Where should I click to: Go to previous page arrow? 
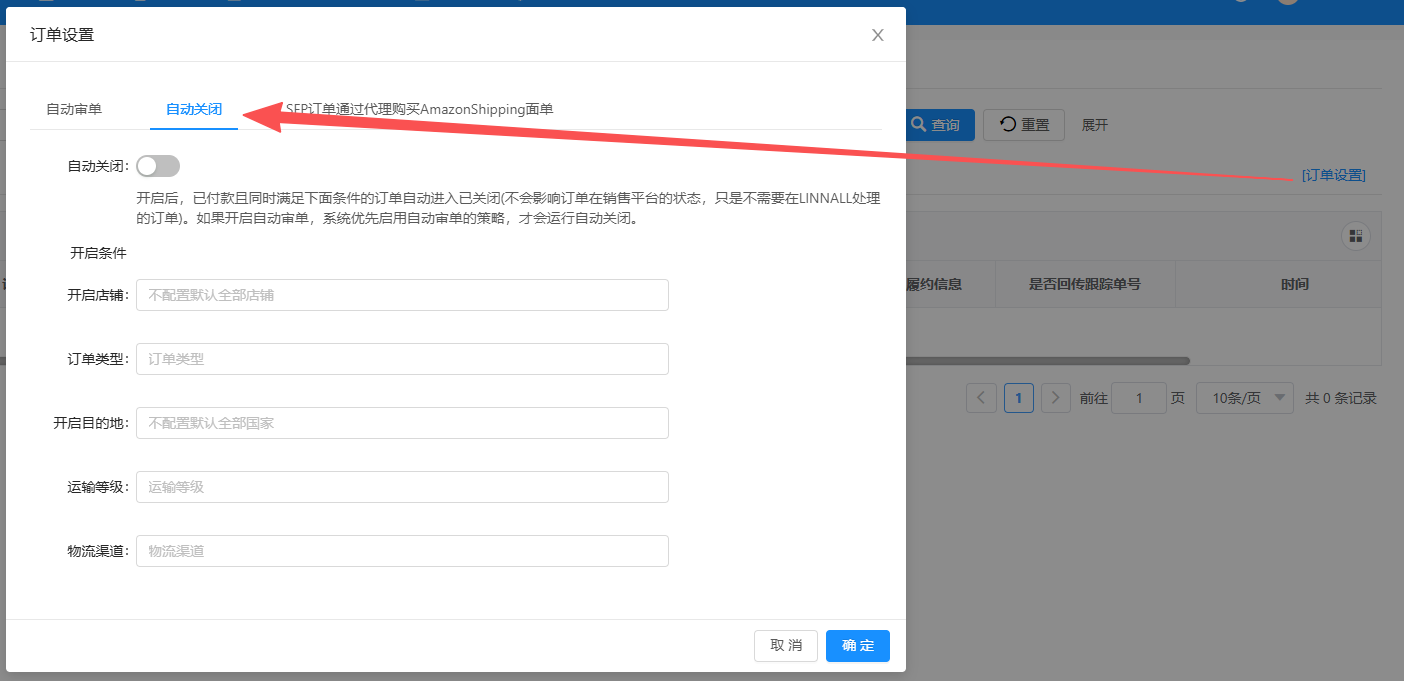(x=981, y=398)
